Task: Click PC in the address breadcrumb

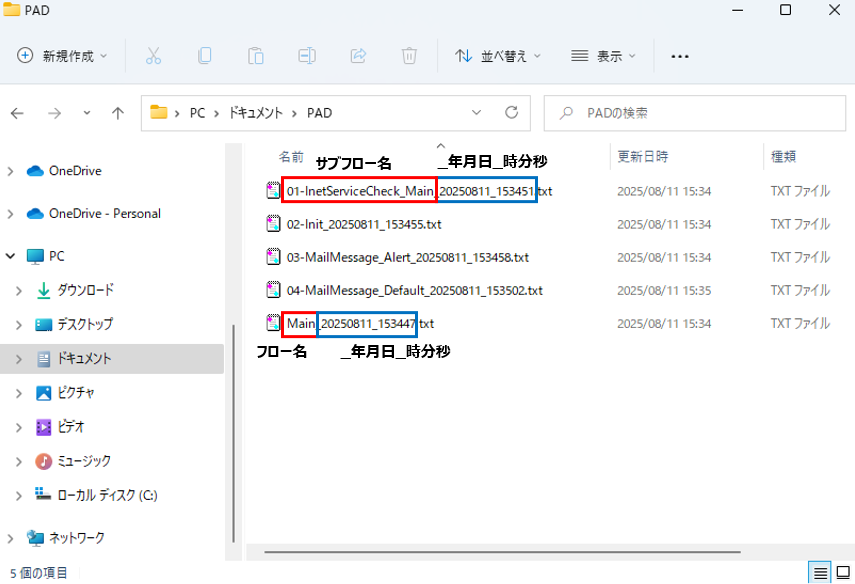Action: (x=197, y=113)
